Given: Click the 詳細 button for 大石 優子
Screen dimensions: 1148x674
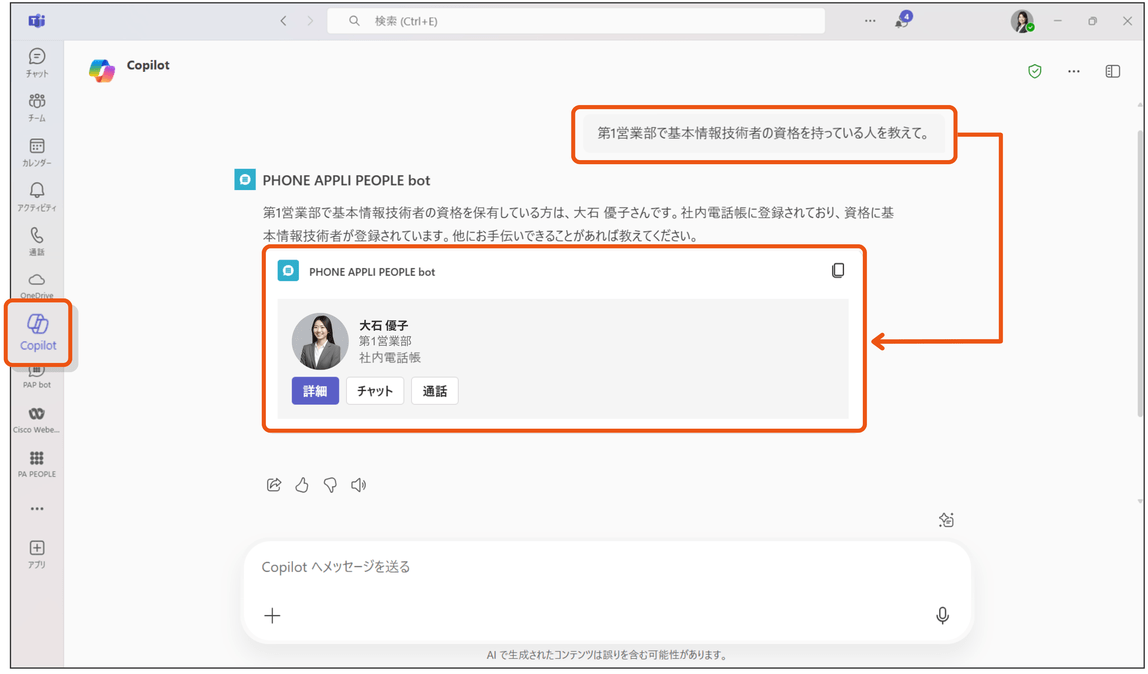Looking at the screenshot, I should coord(315,391).
